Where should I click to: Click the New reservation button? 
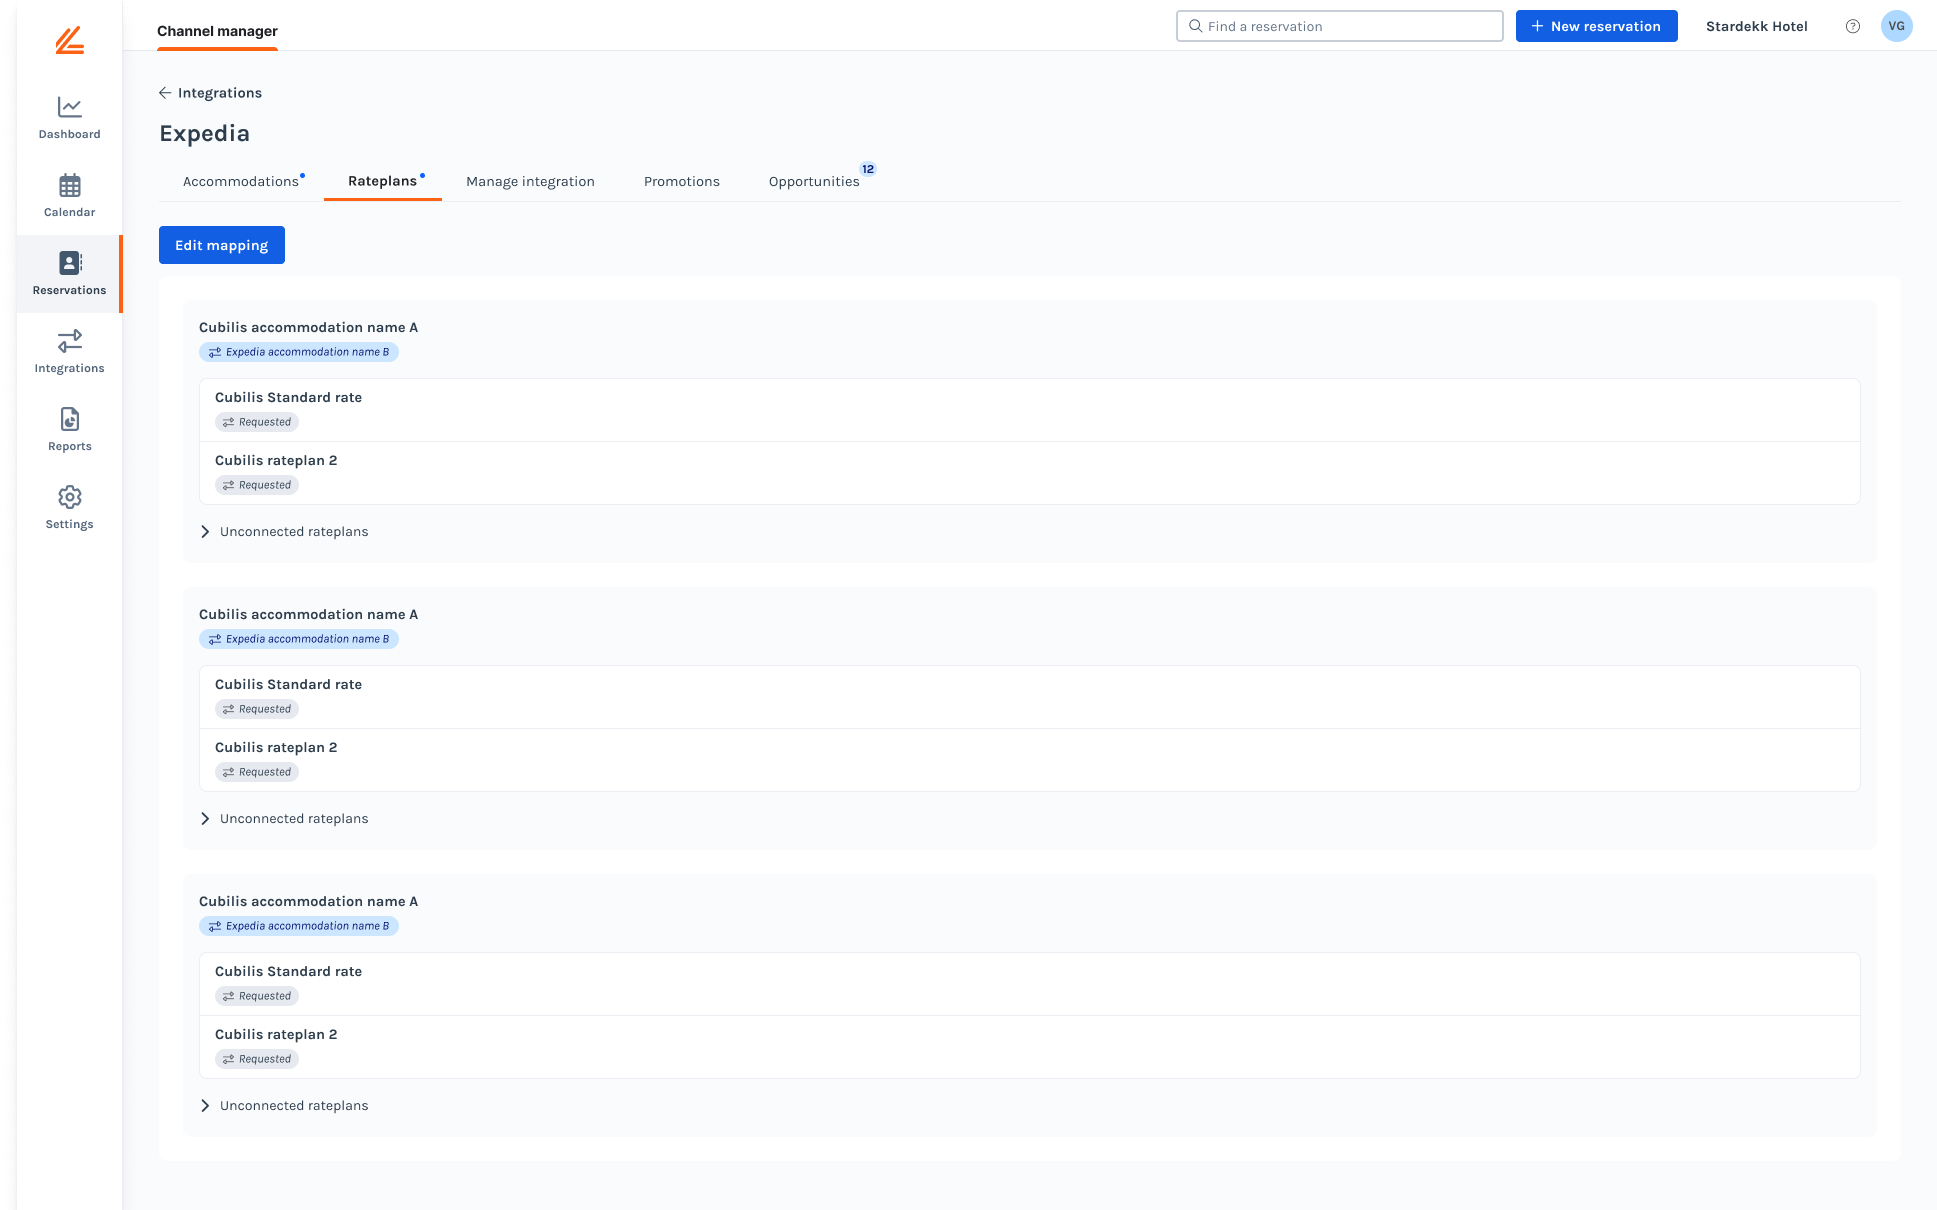1596,27
